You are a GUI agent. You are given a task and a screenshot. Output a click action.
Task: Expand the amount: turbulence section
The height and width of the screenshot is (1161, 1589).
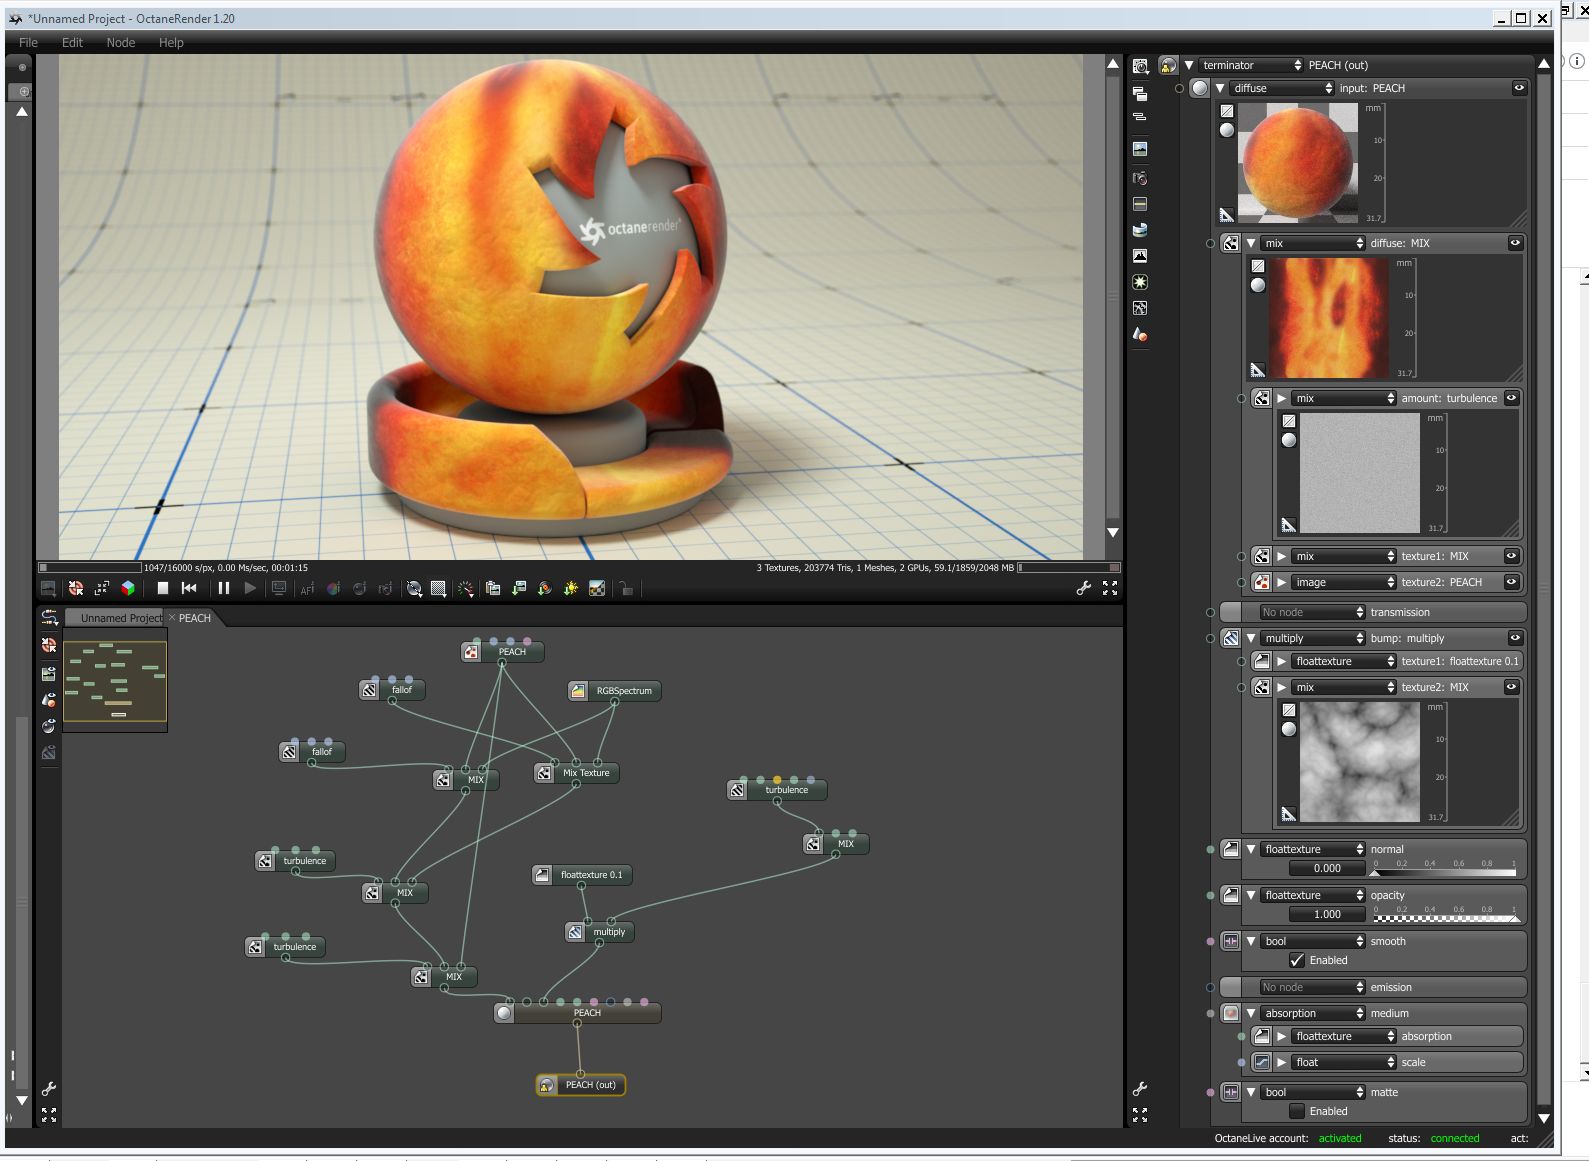(1282, 398)
